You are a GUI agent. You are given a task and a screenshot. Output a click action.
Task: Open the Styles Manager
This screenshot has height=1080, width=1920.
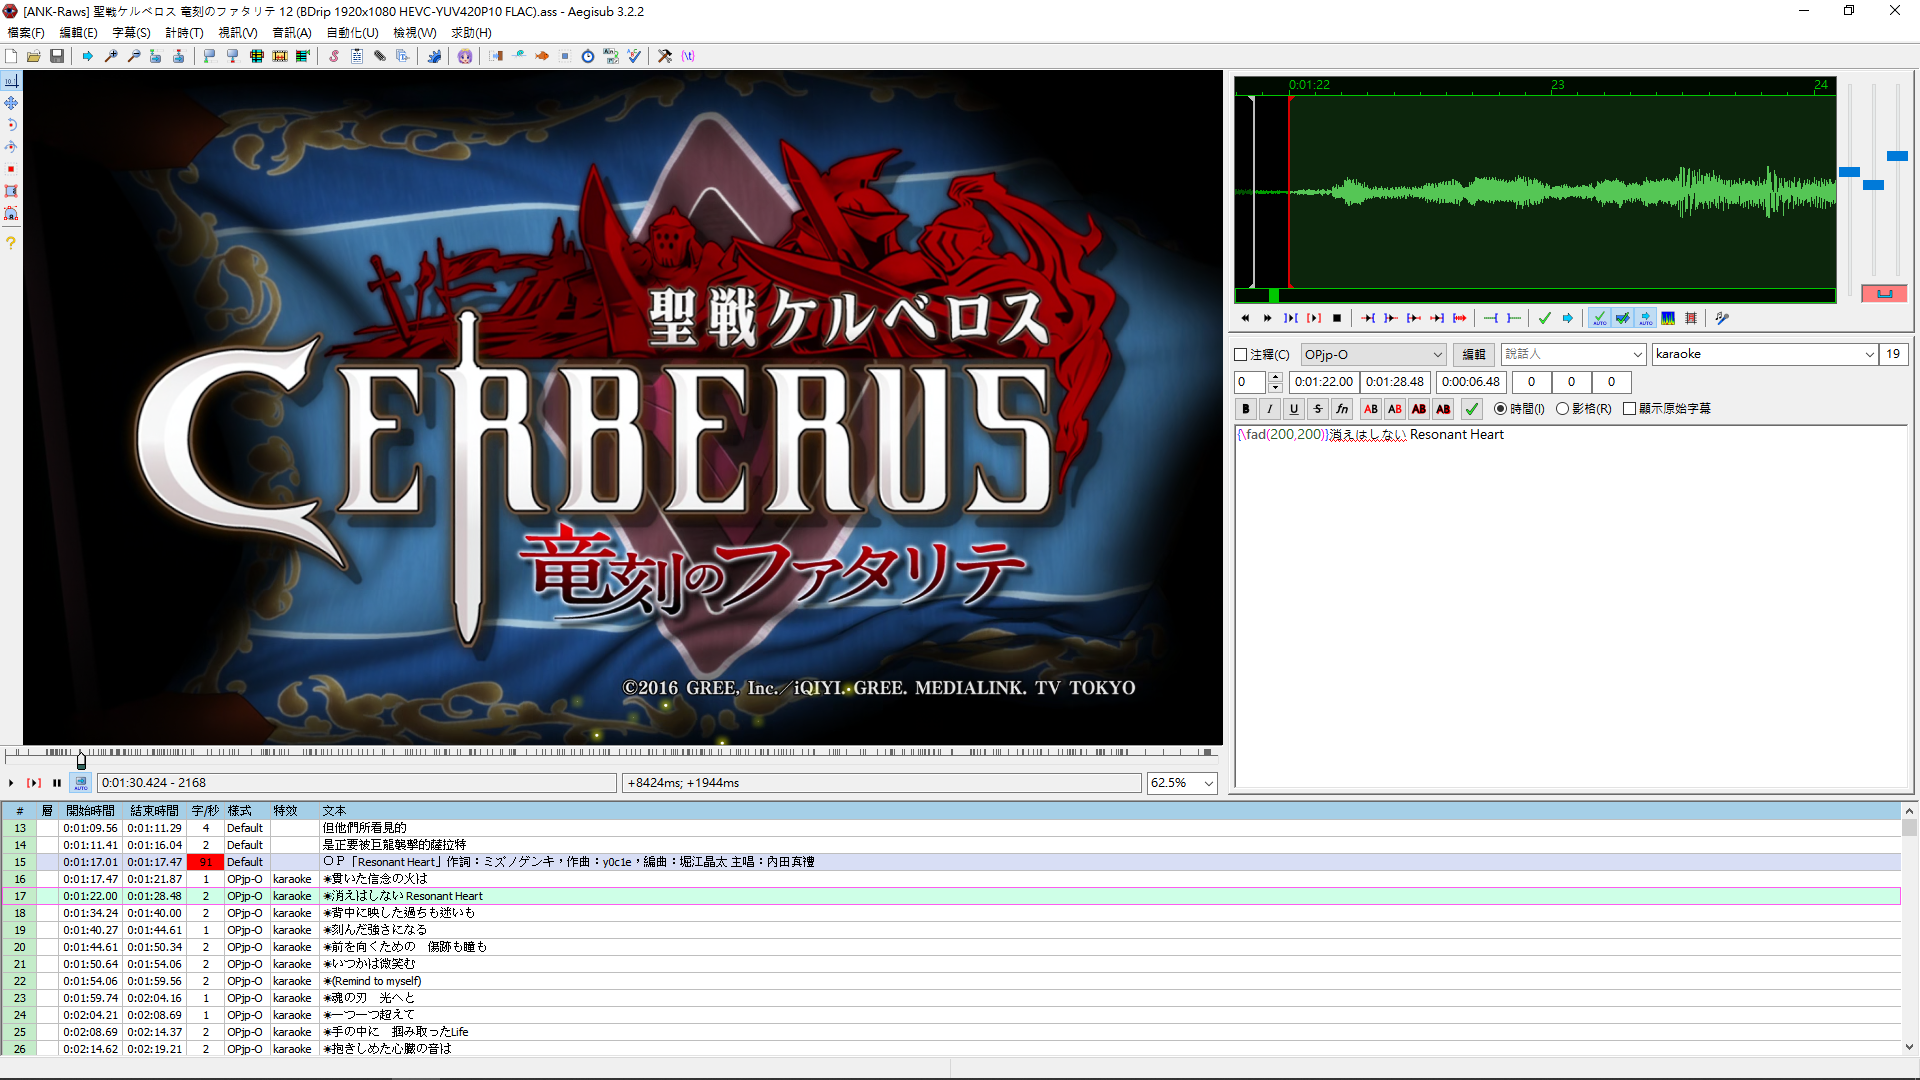pyautogui.click(x=334, y=56)
